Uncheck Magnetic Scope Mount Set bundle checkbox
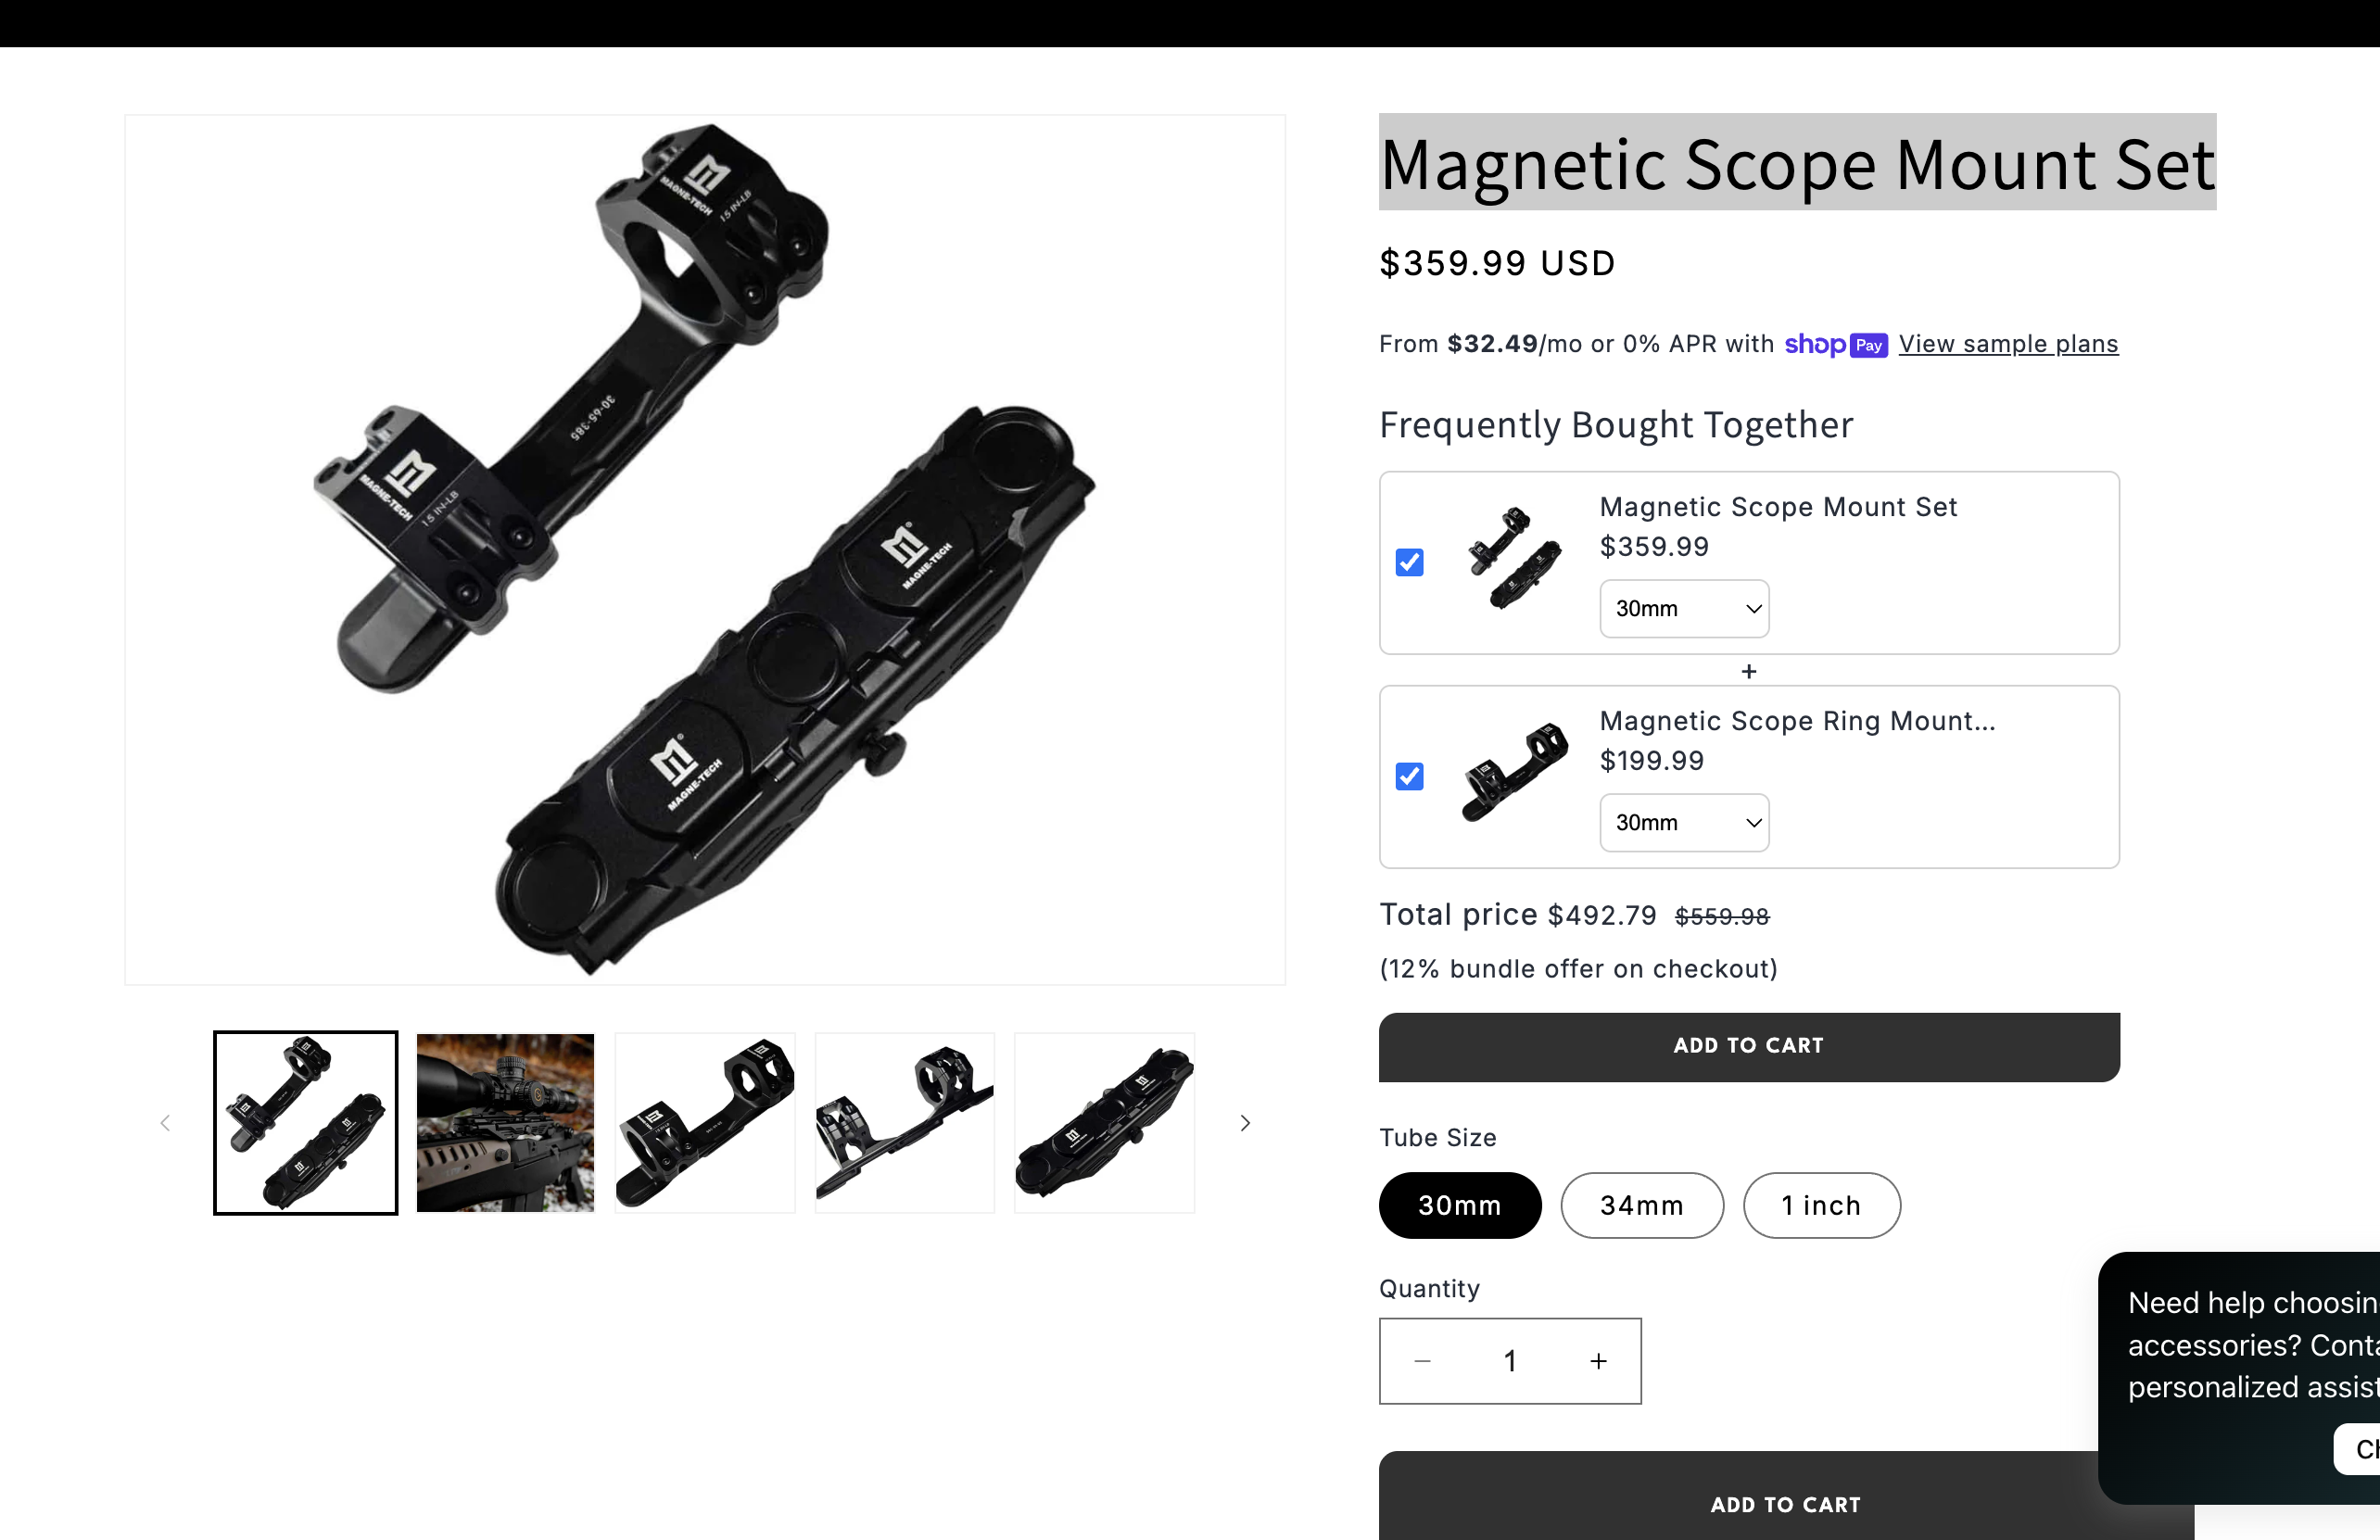Screen dimensions: 2380x1540 (1409, 562)
